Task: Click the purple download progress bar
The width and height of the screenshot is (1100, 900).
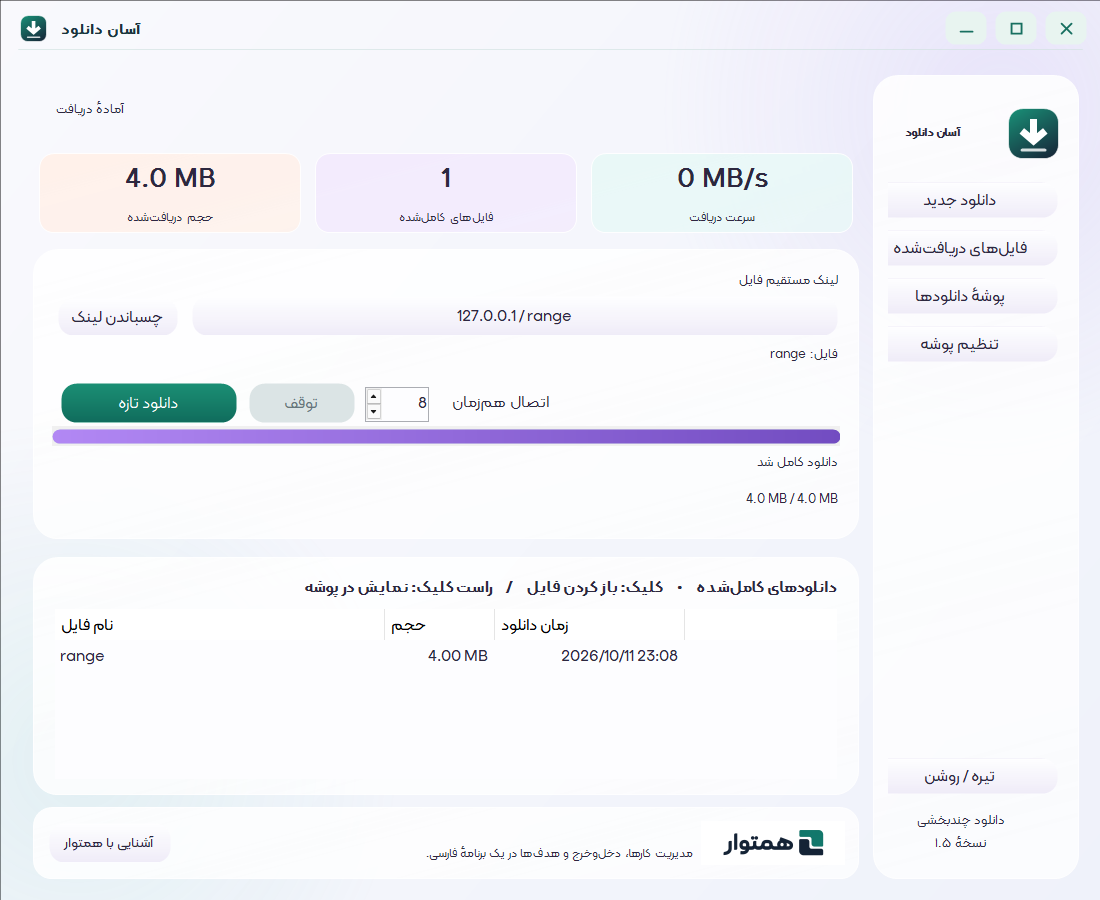Action: coord(446,436)
